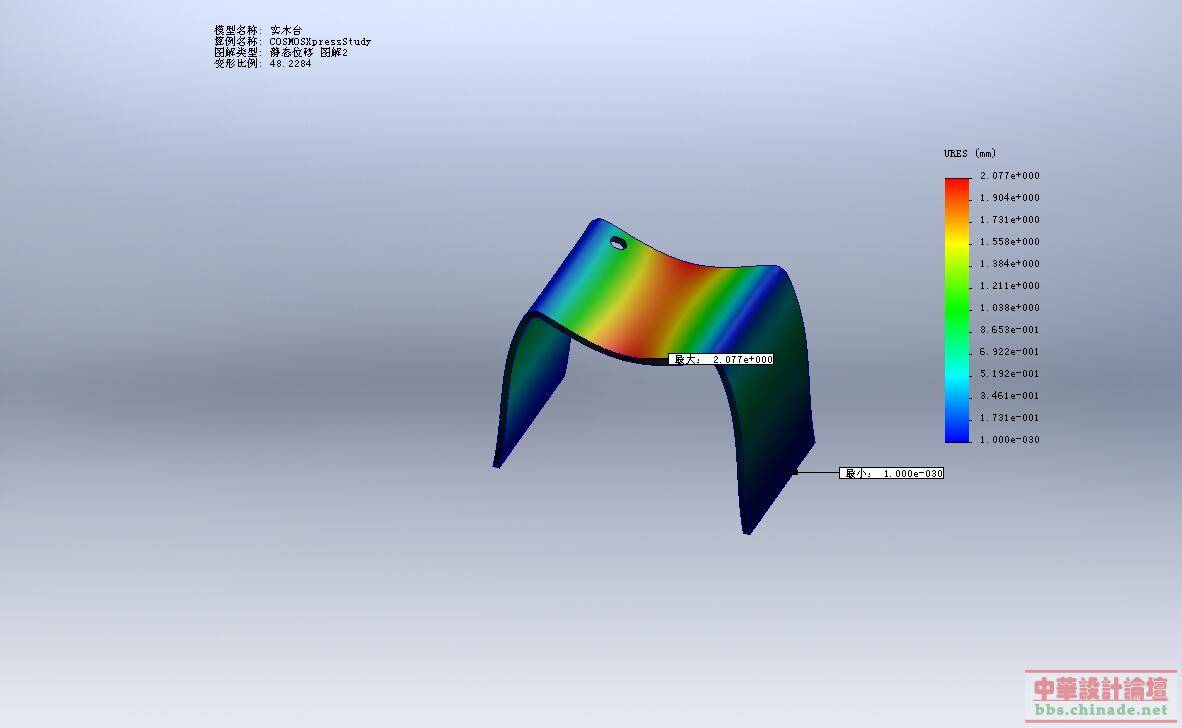Select the URES (mm) legend title

969,153
